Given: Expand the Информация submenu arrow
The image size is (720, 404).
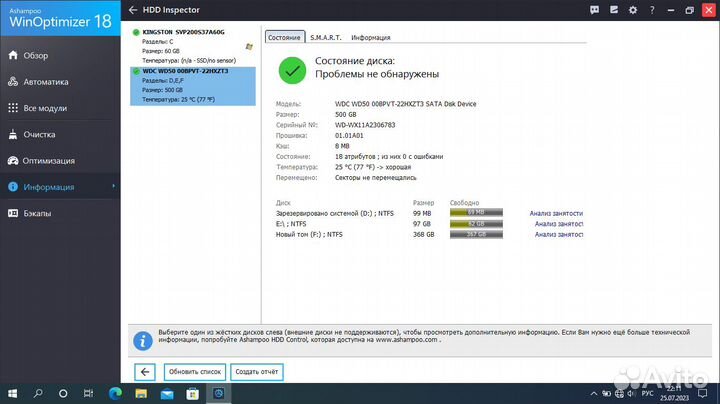Looking at the screenshot, I should tap(113, 186).
